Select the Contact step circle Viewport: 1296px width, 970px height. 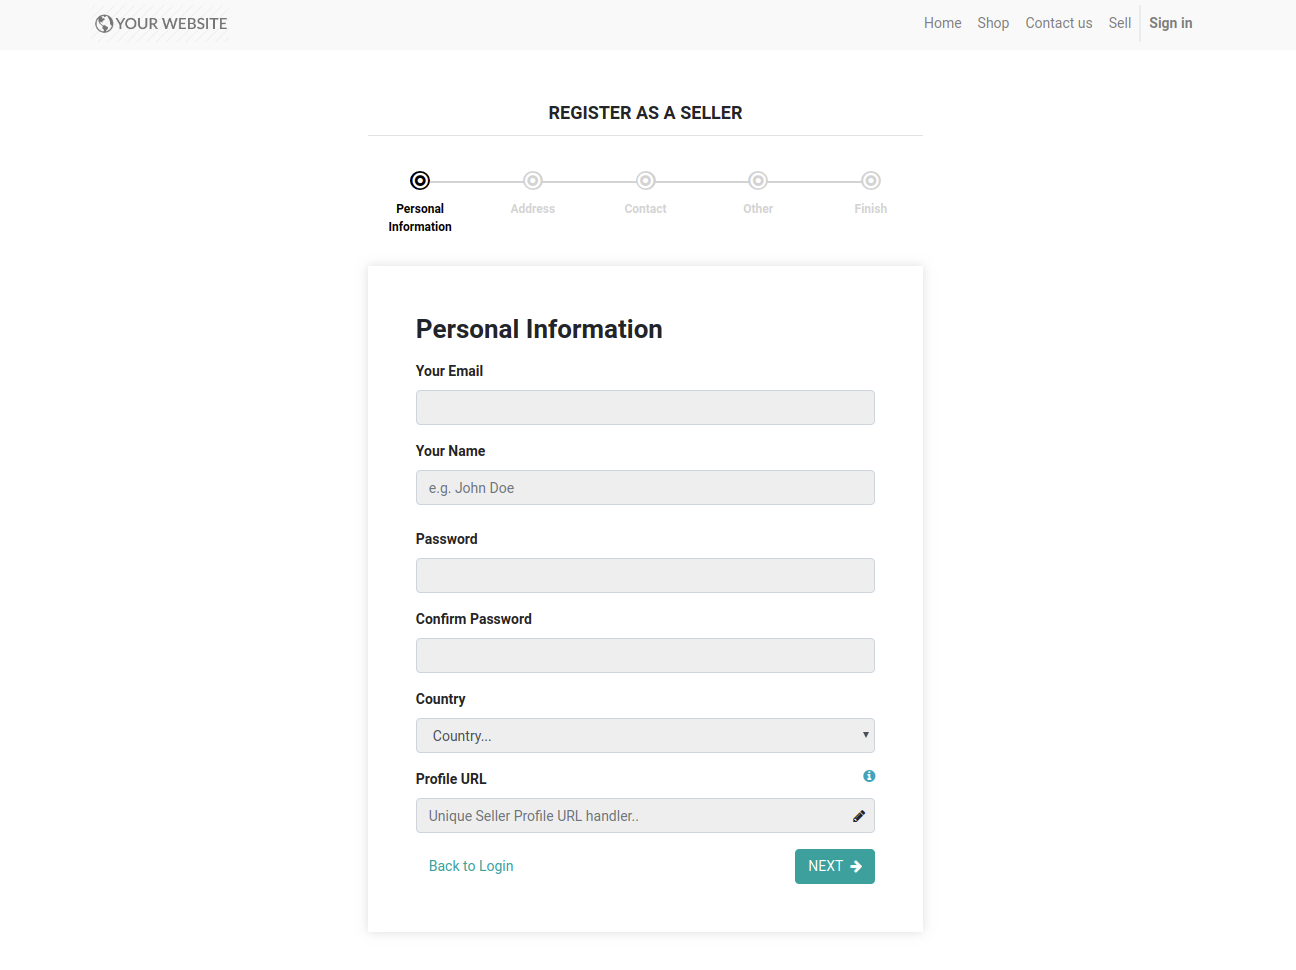pos(646,181)
